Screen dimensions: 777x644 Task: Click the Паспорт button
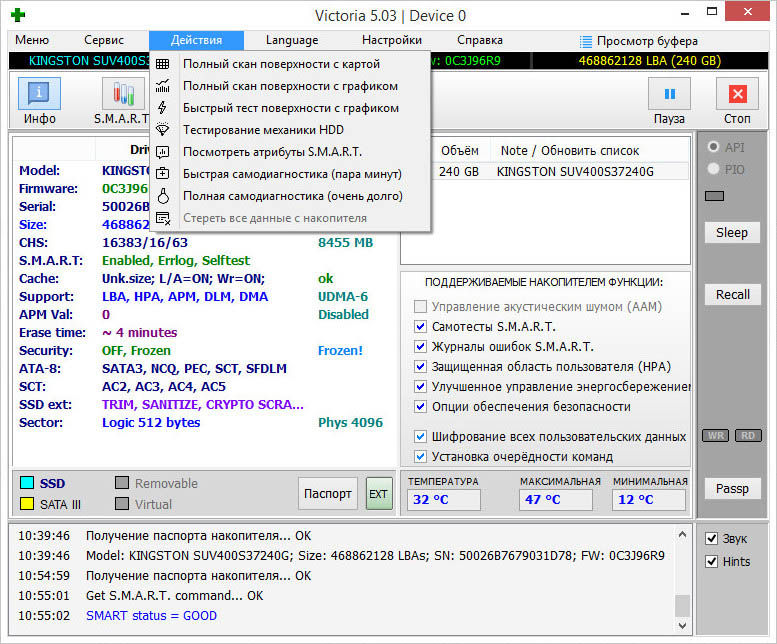[327, 493]
